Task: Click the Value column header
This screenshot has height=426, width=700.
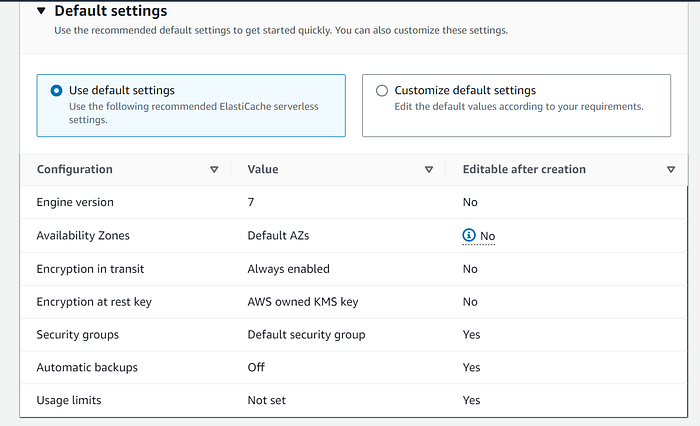Action: (x=262, y=170)
